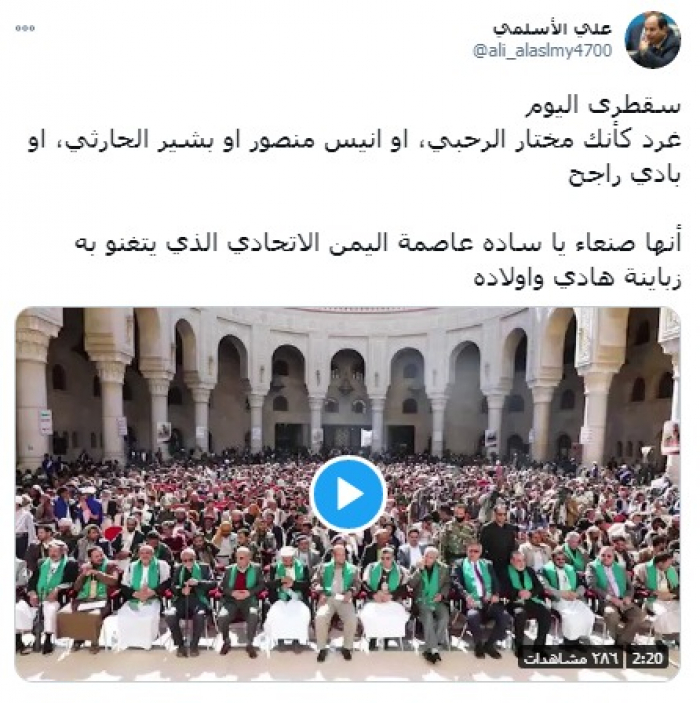
Task: Click the words بادي راجح
Action: pos(625,175)
